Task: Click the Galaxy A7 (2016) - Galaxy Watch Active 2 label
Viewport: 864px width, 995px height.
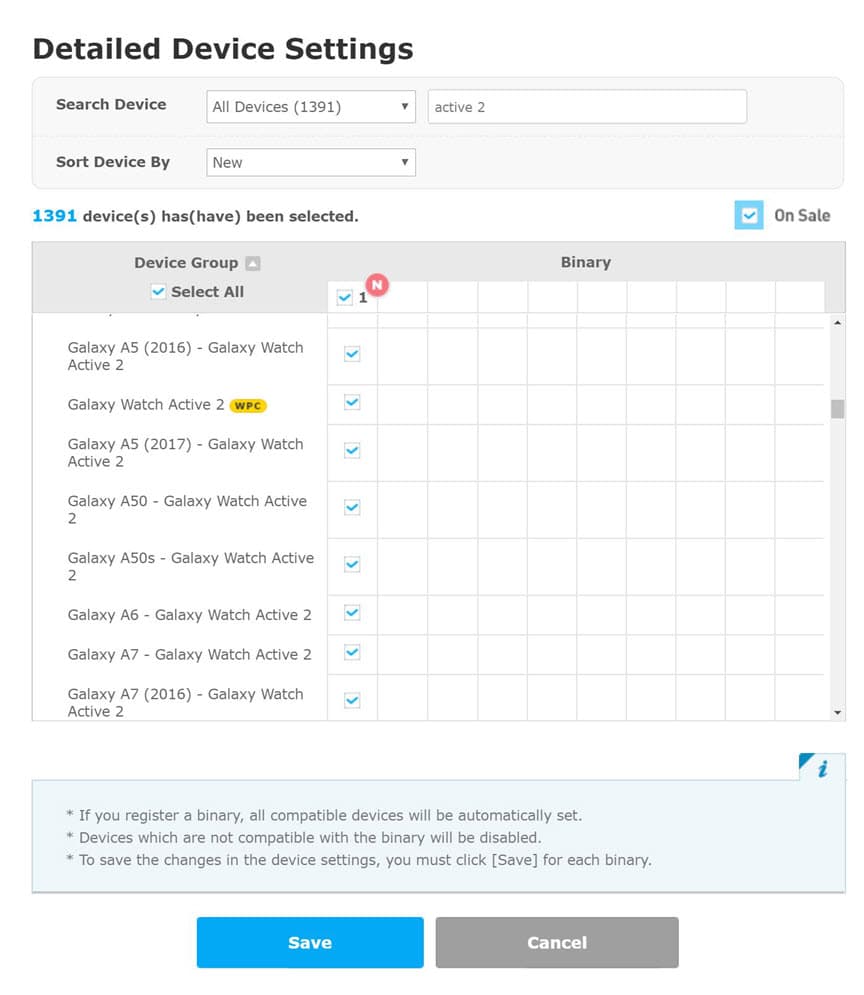Action: tap(185, 702)
